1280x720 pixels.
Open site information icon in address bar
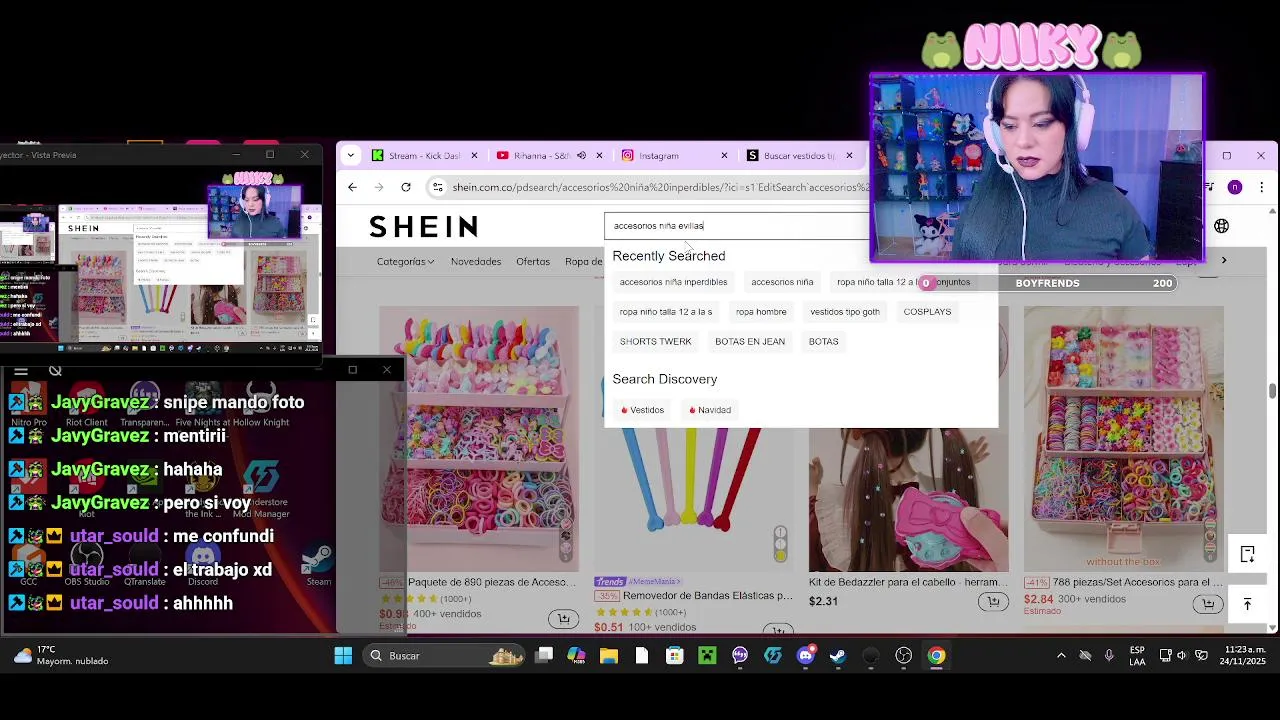pos(437,187)
